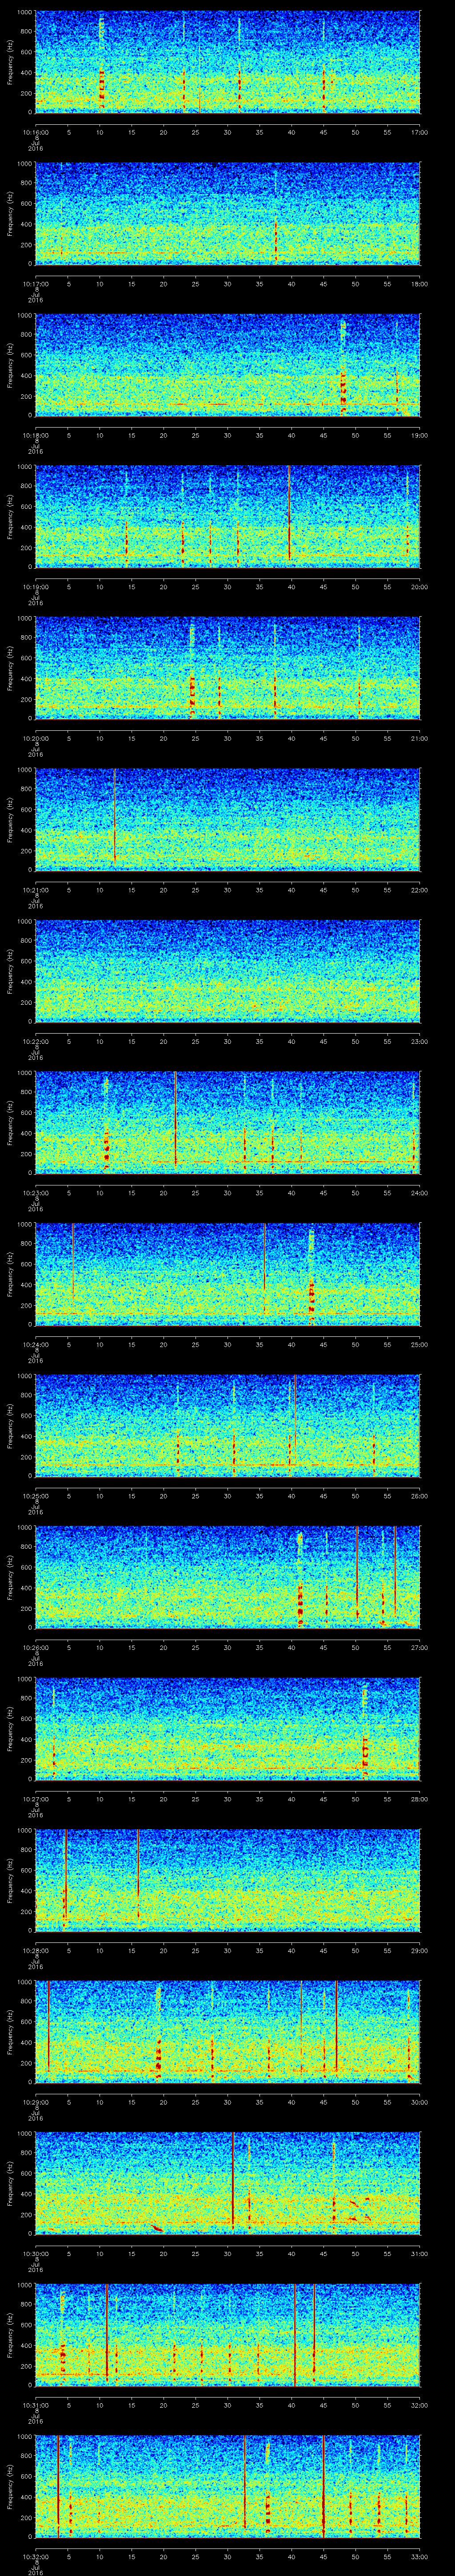Click the 10:23:00 start time label
Image resolution: width=455 pixels, height=2576 pixels.
pos(36,1192)
